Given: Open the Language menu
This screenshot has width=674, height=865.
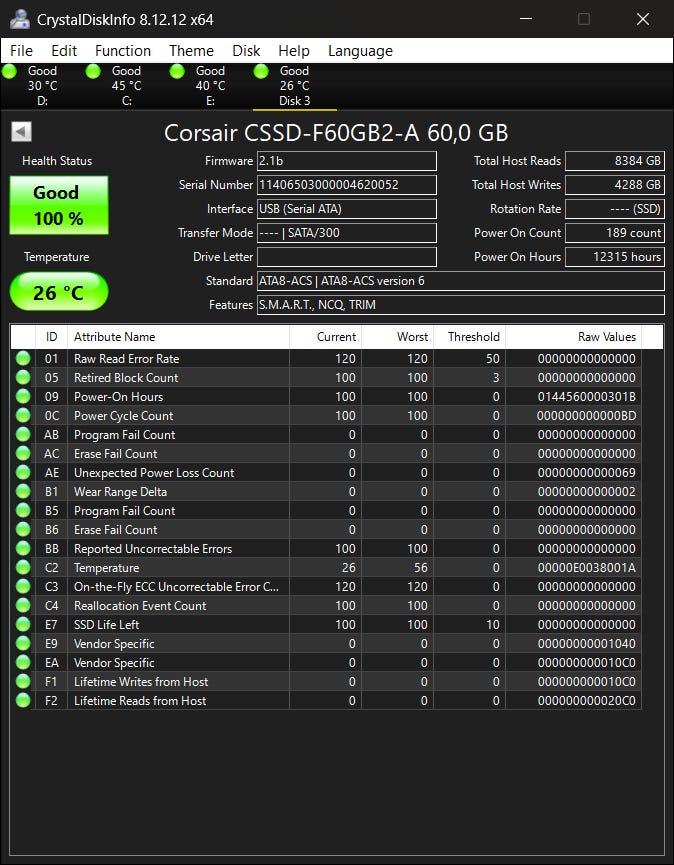Looking at the screenshot, I should coord(360,51).
